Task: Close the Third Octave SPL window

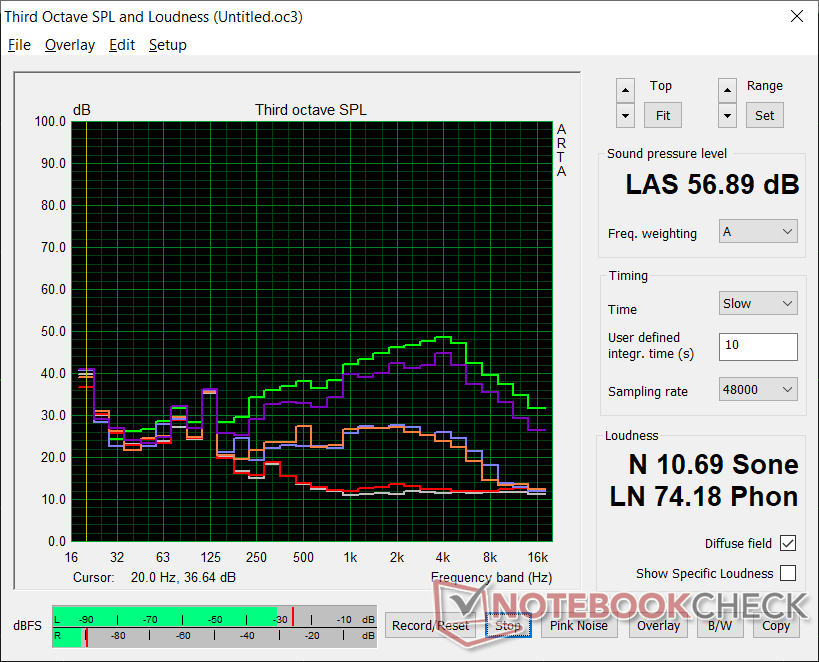Action: click(797, 17)
